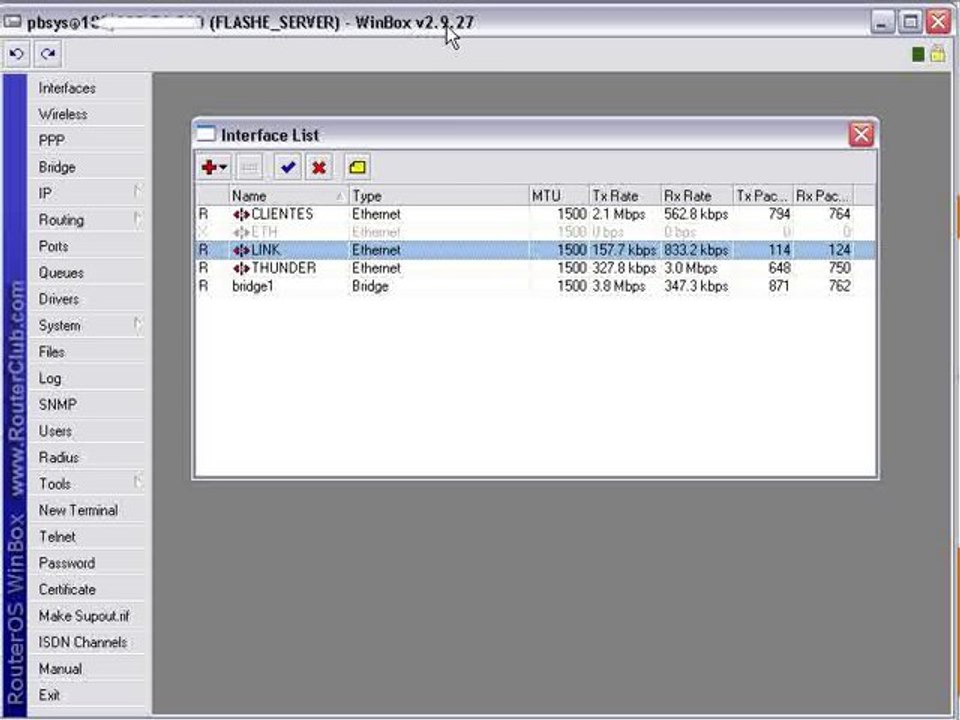Screen dimensions: 960x720
Task: Click the 3.8 Mbps Tx Rate value
Action: click(619, 286)
